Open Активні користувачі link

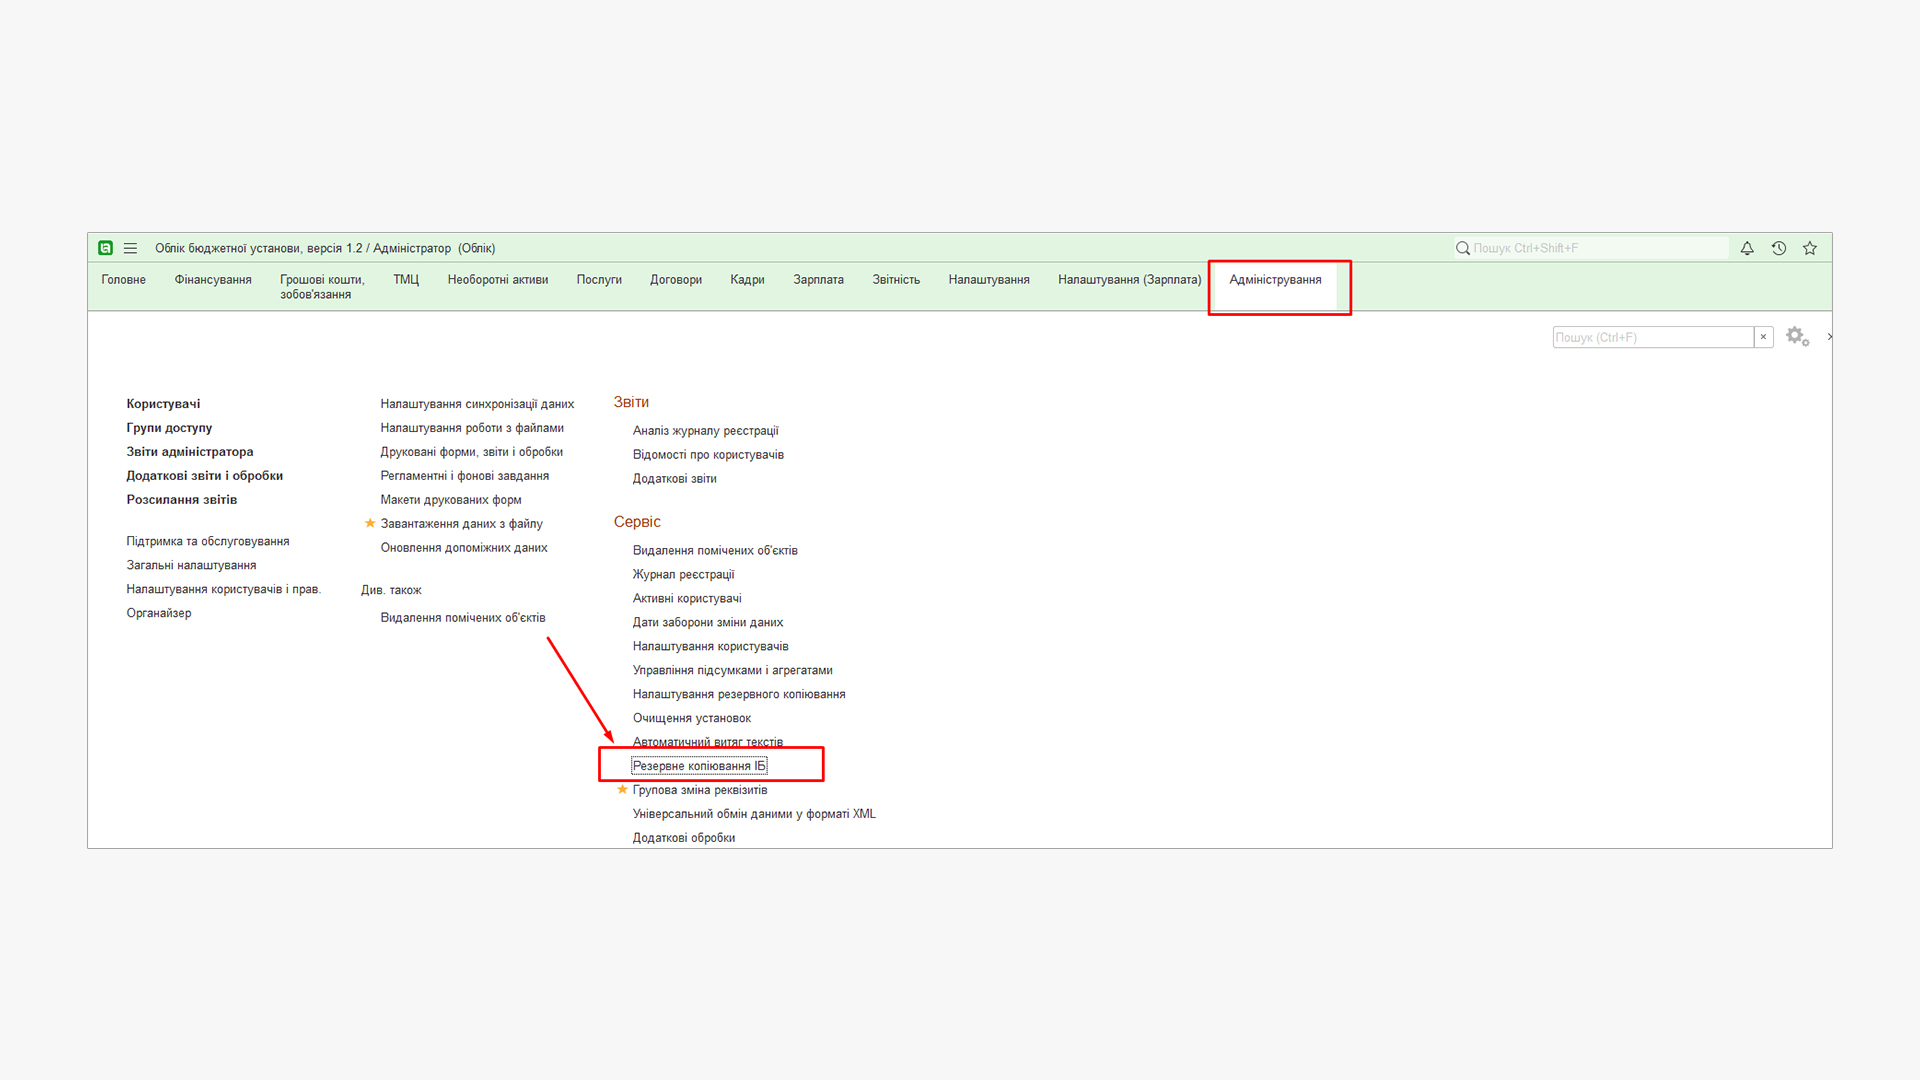687,598
